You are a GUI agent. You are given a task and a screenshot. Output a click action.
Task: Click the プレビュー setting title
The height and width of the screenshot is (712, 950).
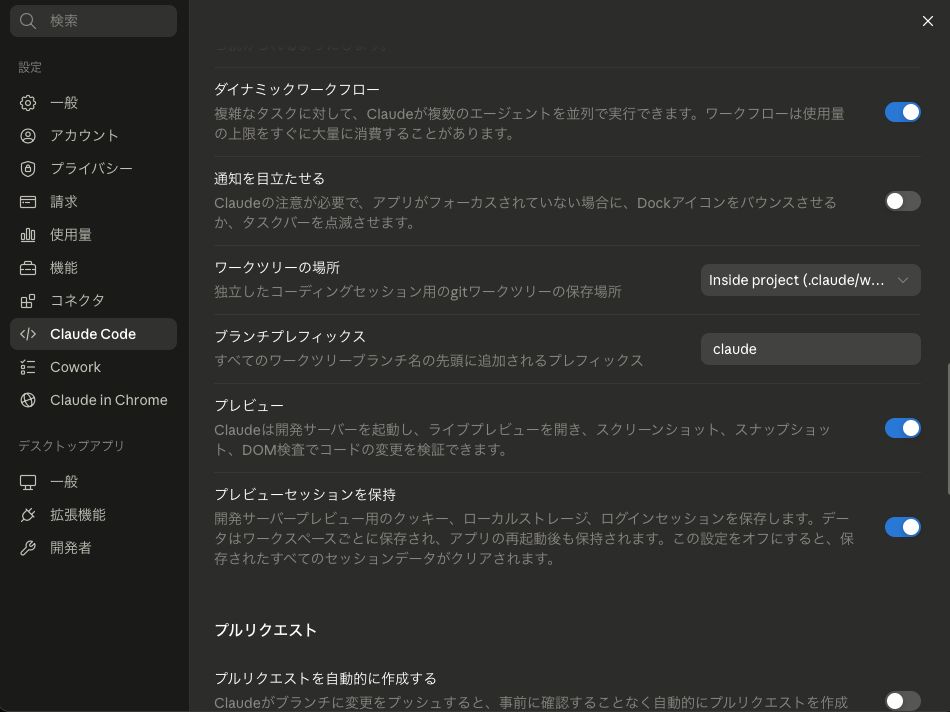pos(249,405)
